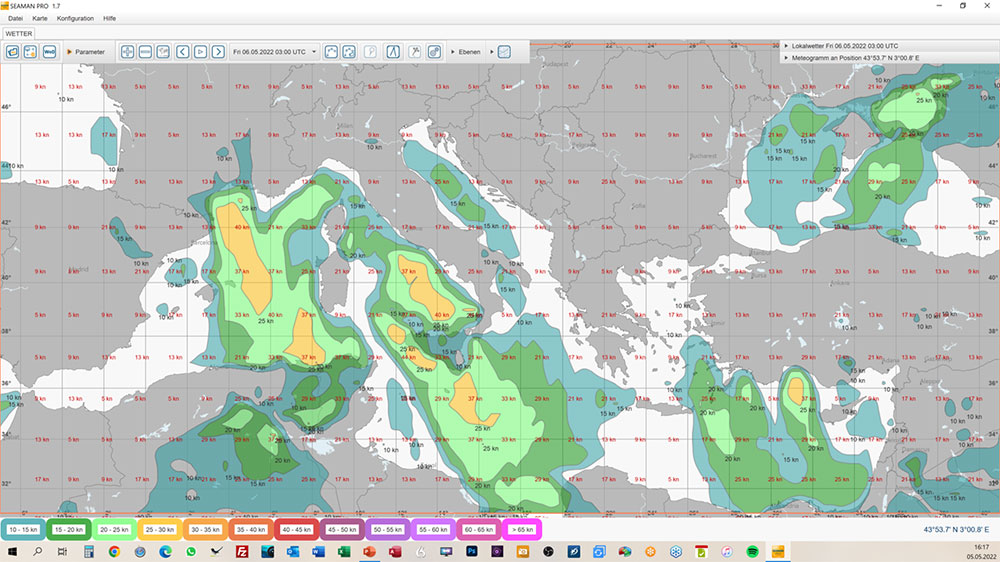Viewport: 1000px width, 562px height.
Task: Step to the previous forecast time
Action: click(x=182, y=51)
